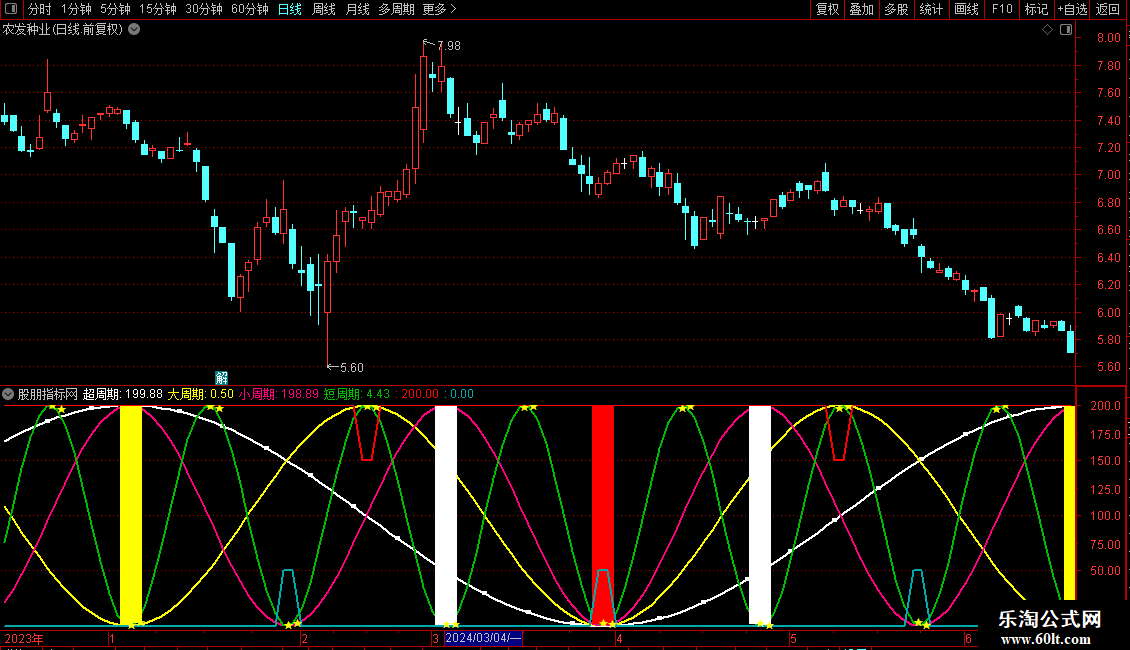
Task: Switch to 周线 weekly chart
Action: tap(324, 9)
